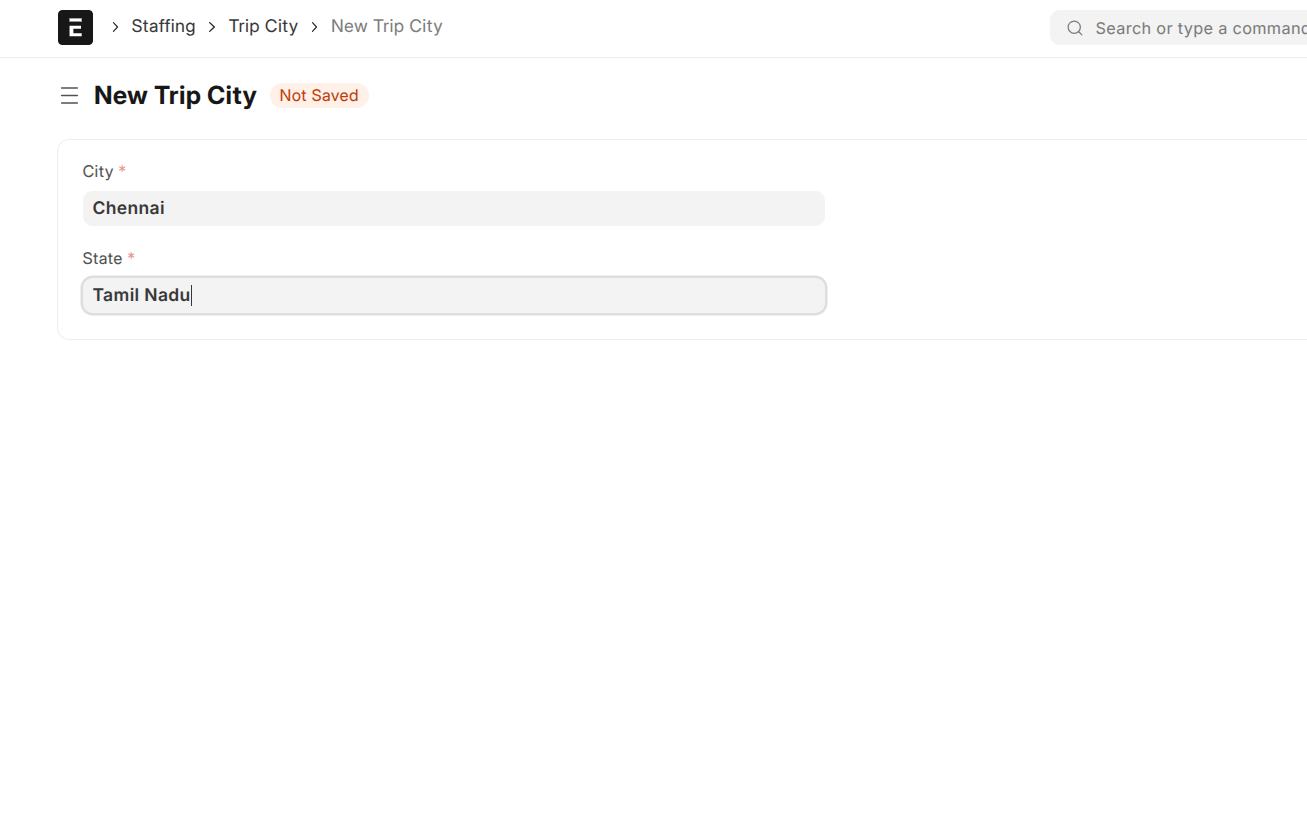Click the magnifying glass inside the search bar
This screenshot has height=834, width=1307.
click(x=1074, y=28)
